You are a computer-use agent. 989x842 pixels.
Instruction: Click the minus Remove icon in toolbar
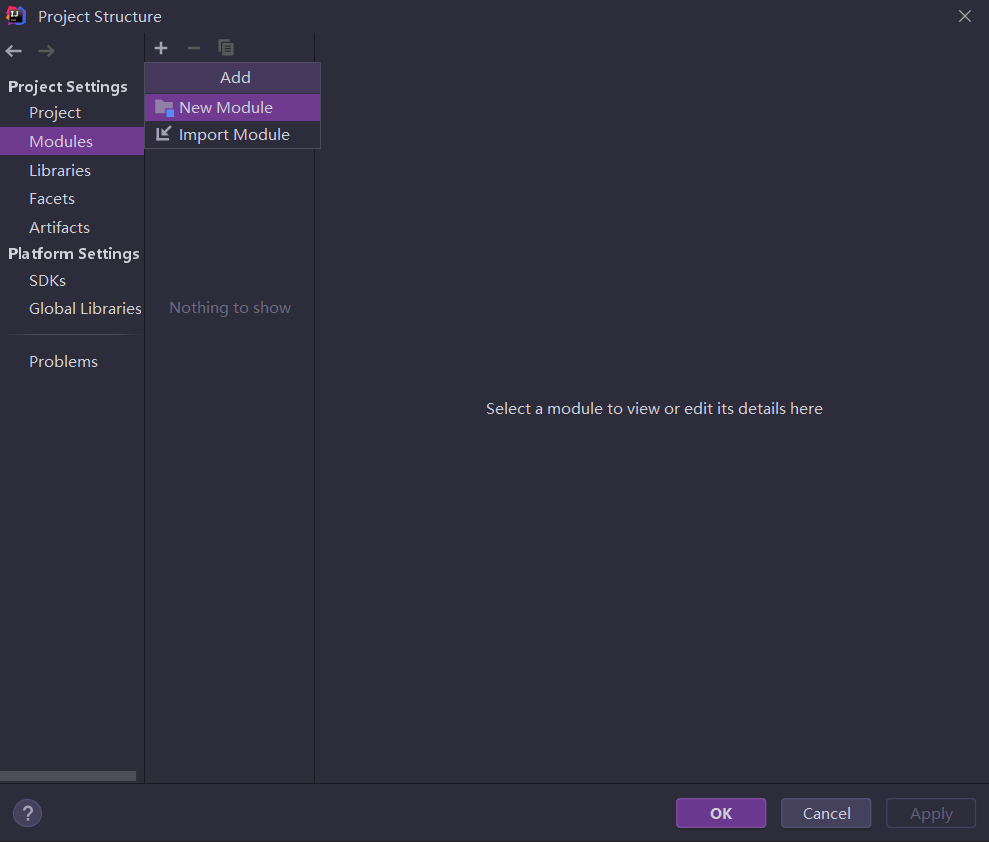(x=194, y=48)
